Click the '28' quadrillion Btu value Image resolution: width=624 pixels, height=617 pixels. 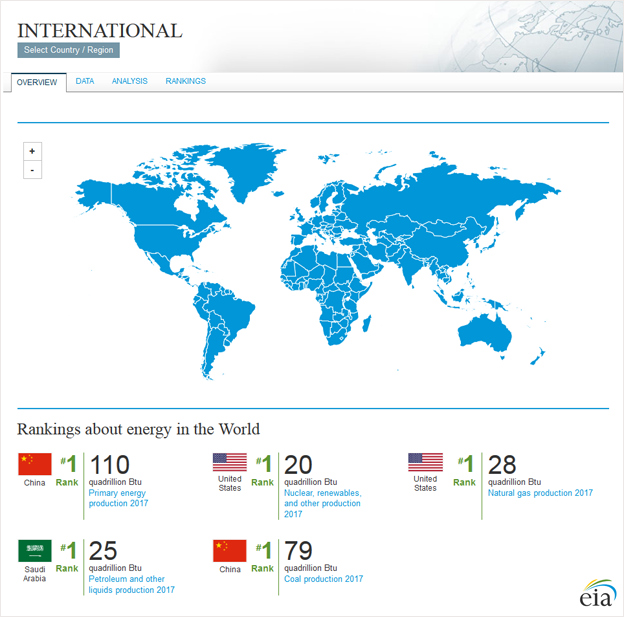(502, 465)
